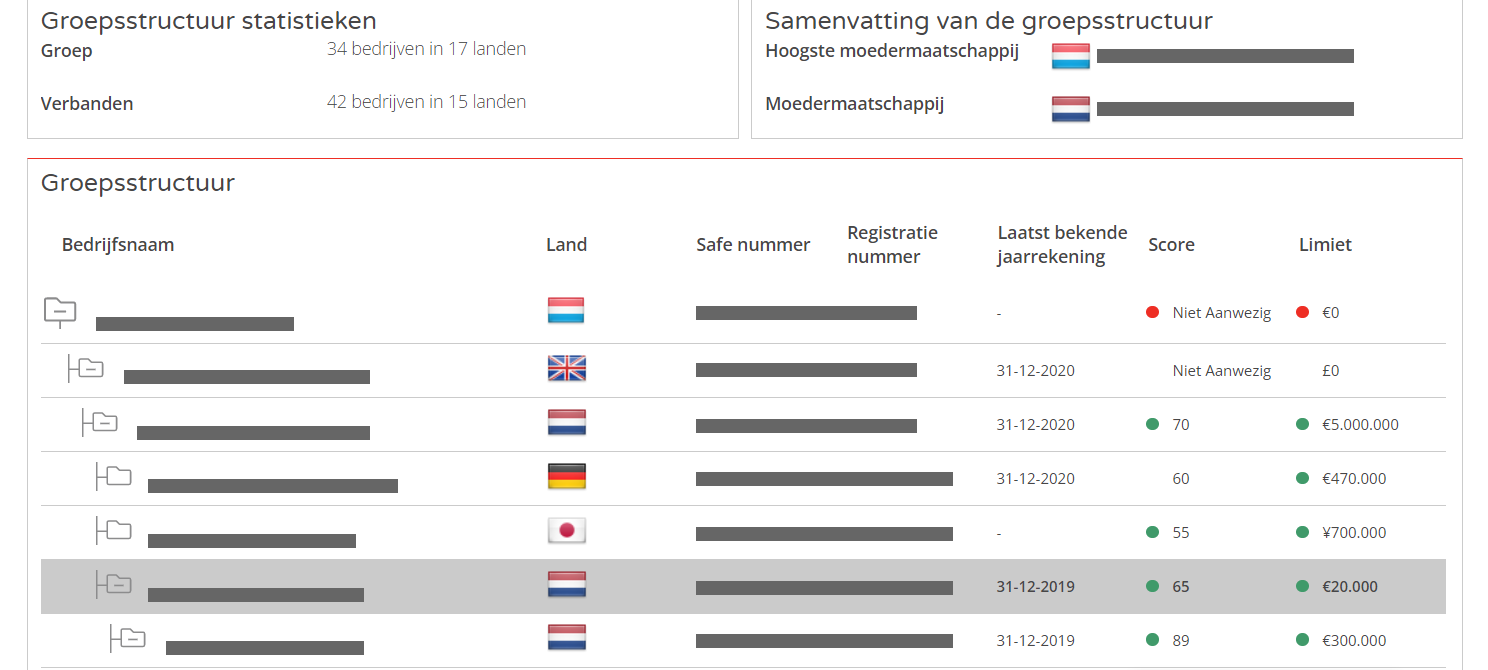The image size is (1488, 670).
Task: Click the Japanese company folder icon
Action: click(x=117, y=531)
